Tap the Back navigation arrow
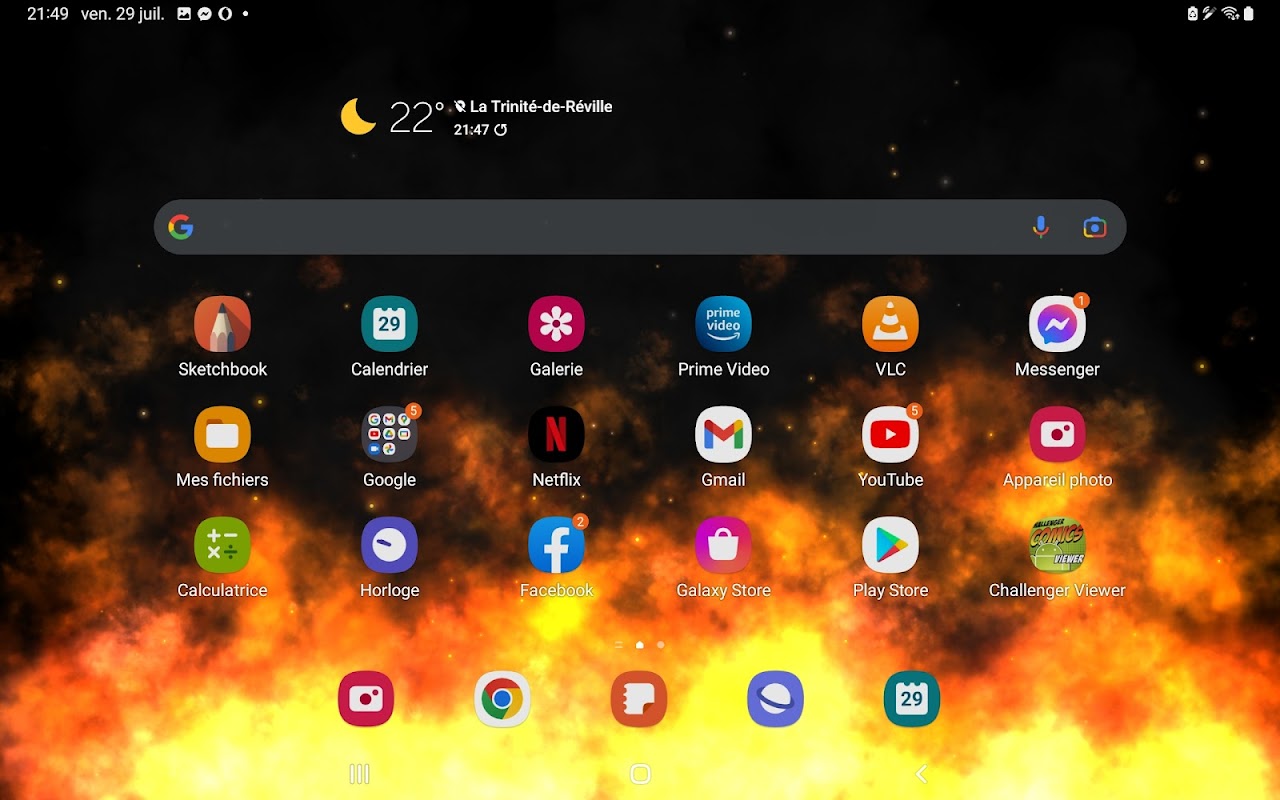 921,774
